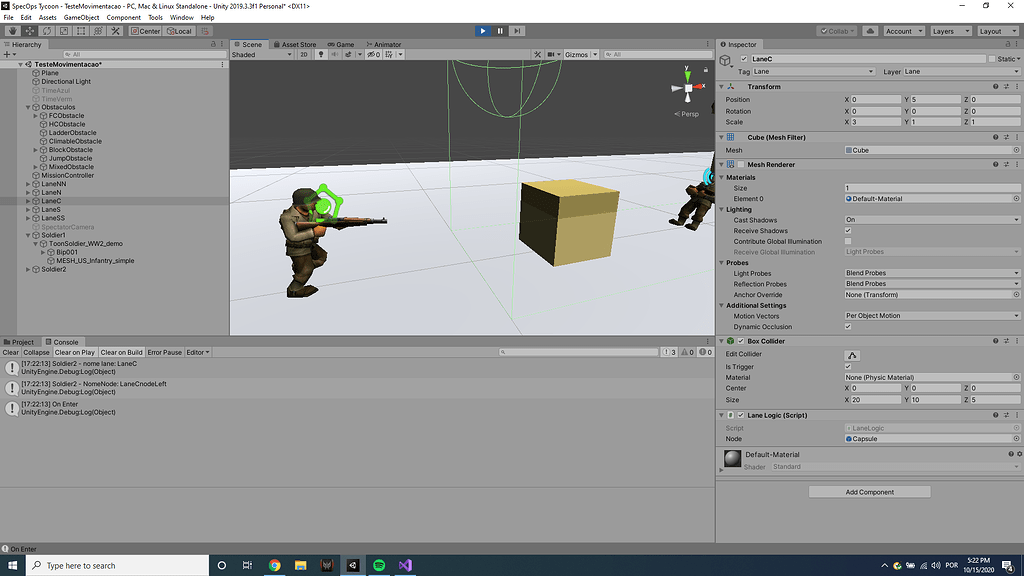Screen dimensions: 1024x576
Task: Open Visual Studio Code from the taskbar
Action: [x=404, y=564]
